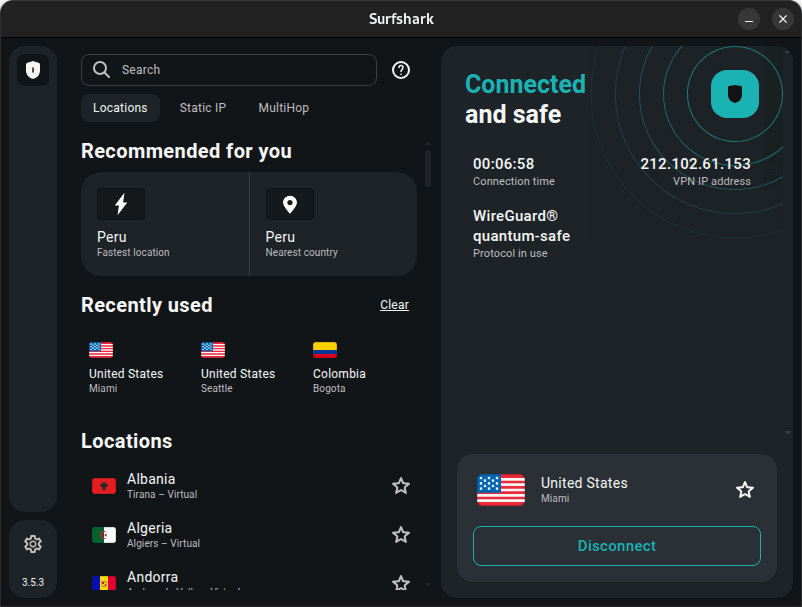This screenshot has height=607, width=802.
Task: Switch to the Static IP tab
Action: 203,108
